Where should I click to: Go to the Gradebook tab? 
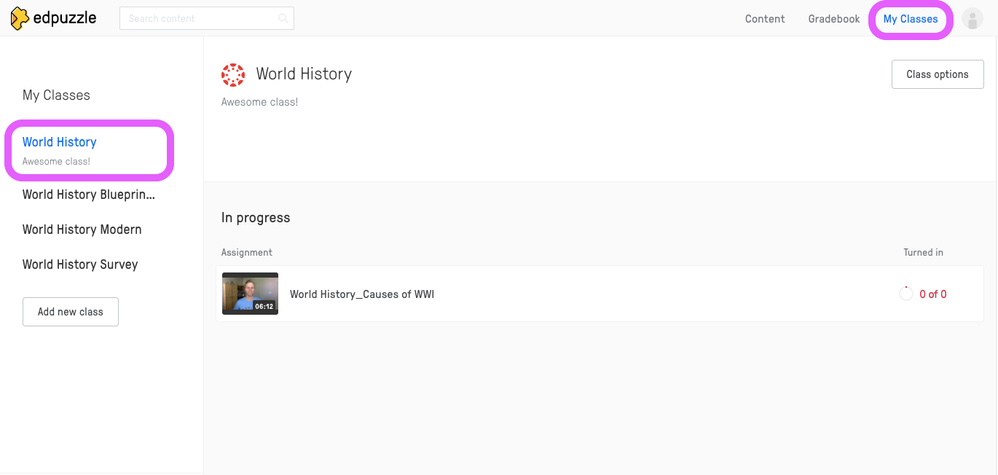coord(834,19)
